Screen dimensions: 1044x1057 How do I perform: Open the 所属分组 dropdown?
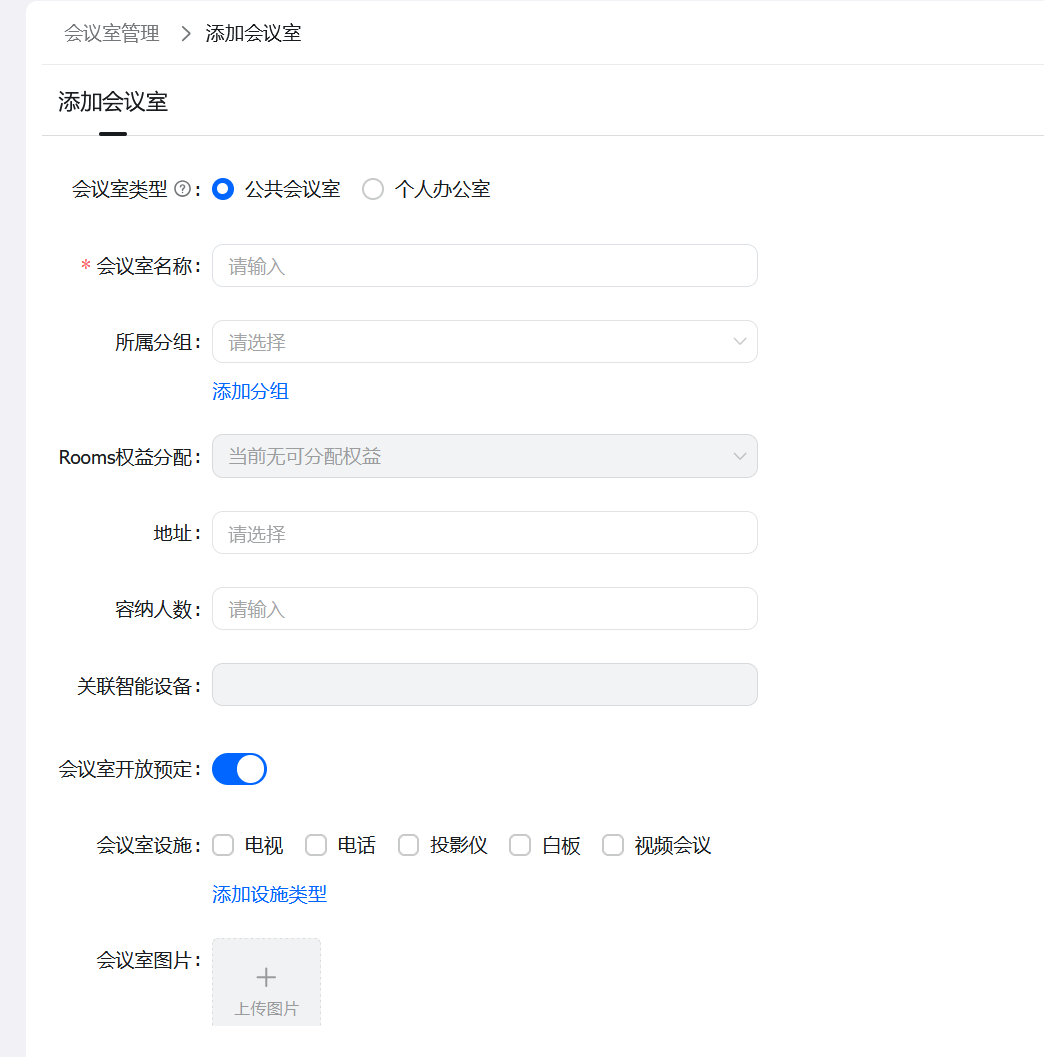484,342
